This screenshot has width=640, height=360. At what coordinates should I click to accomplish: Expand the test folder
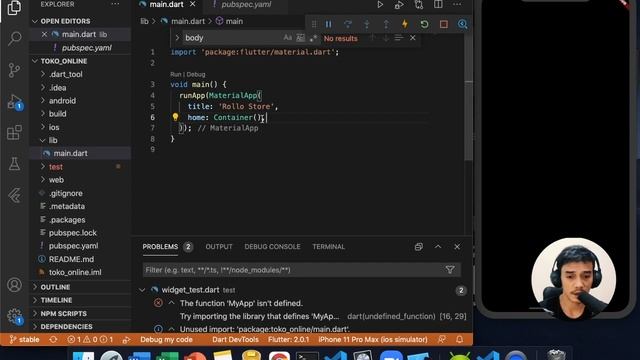56,167
